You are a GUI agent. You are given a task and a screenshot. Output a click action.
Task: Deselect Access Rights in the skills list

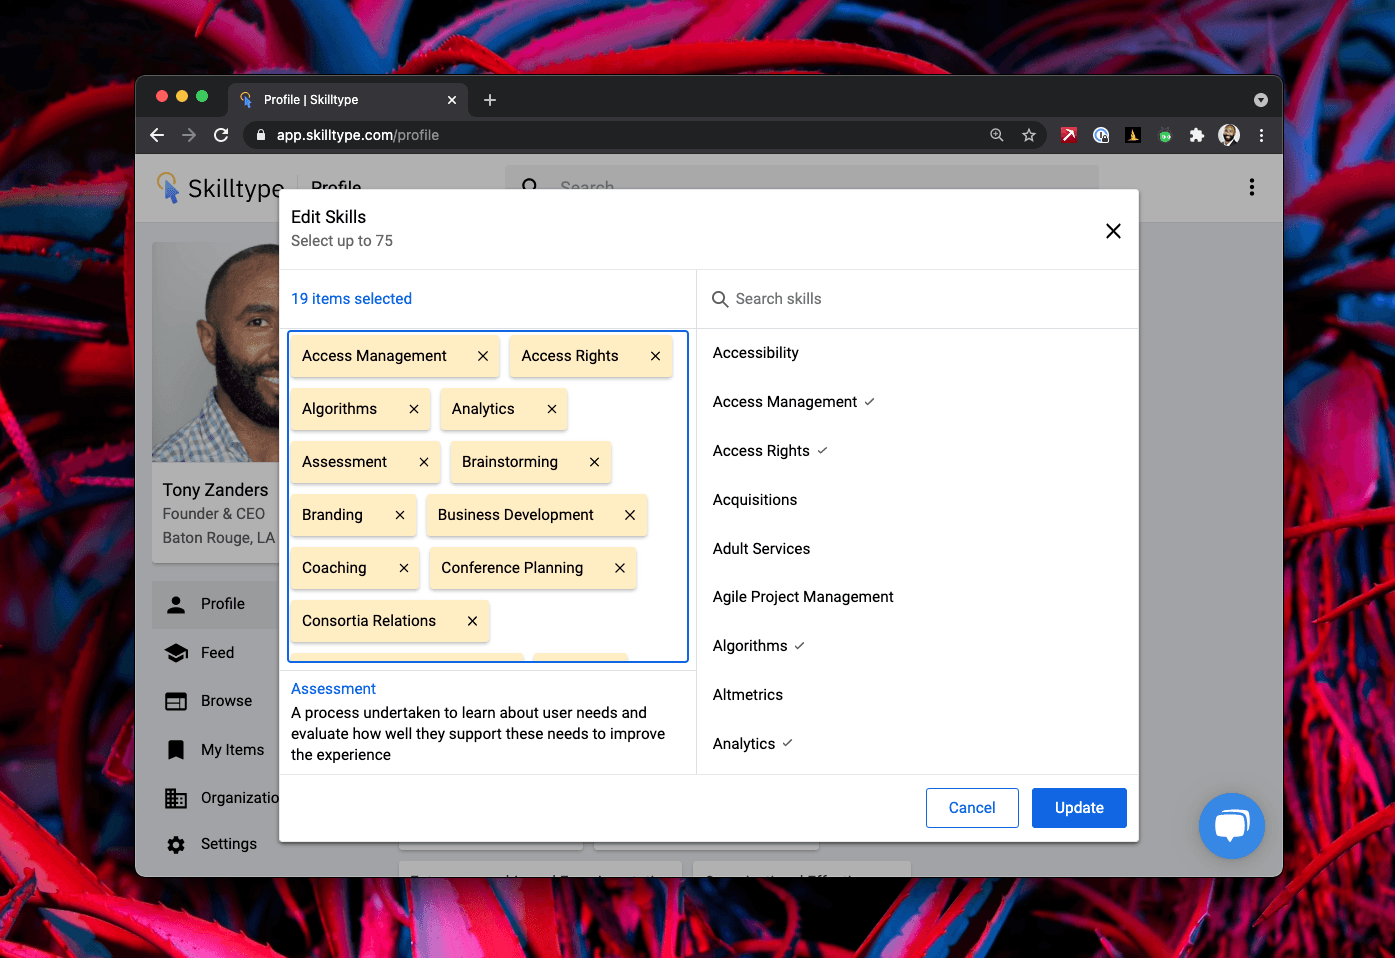762,451
